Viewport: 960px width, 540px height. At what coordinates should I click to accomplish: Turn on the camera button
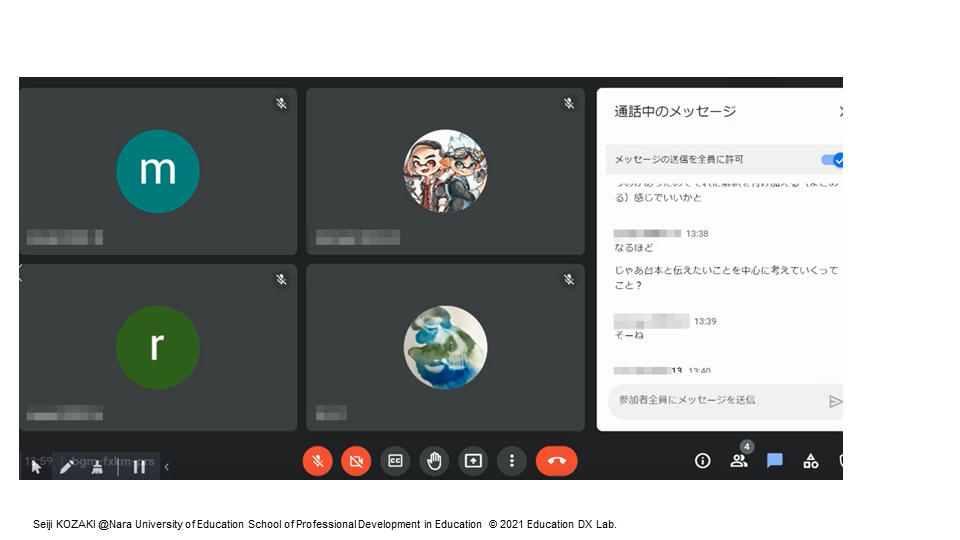click(355, 461)
